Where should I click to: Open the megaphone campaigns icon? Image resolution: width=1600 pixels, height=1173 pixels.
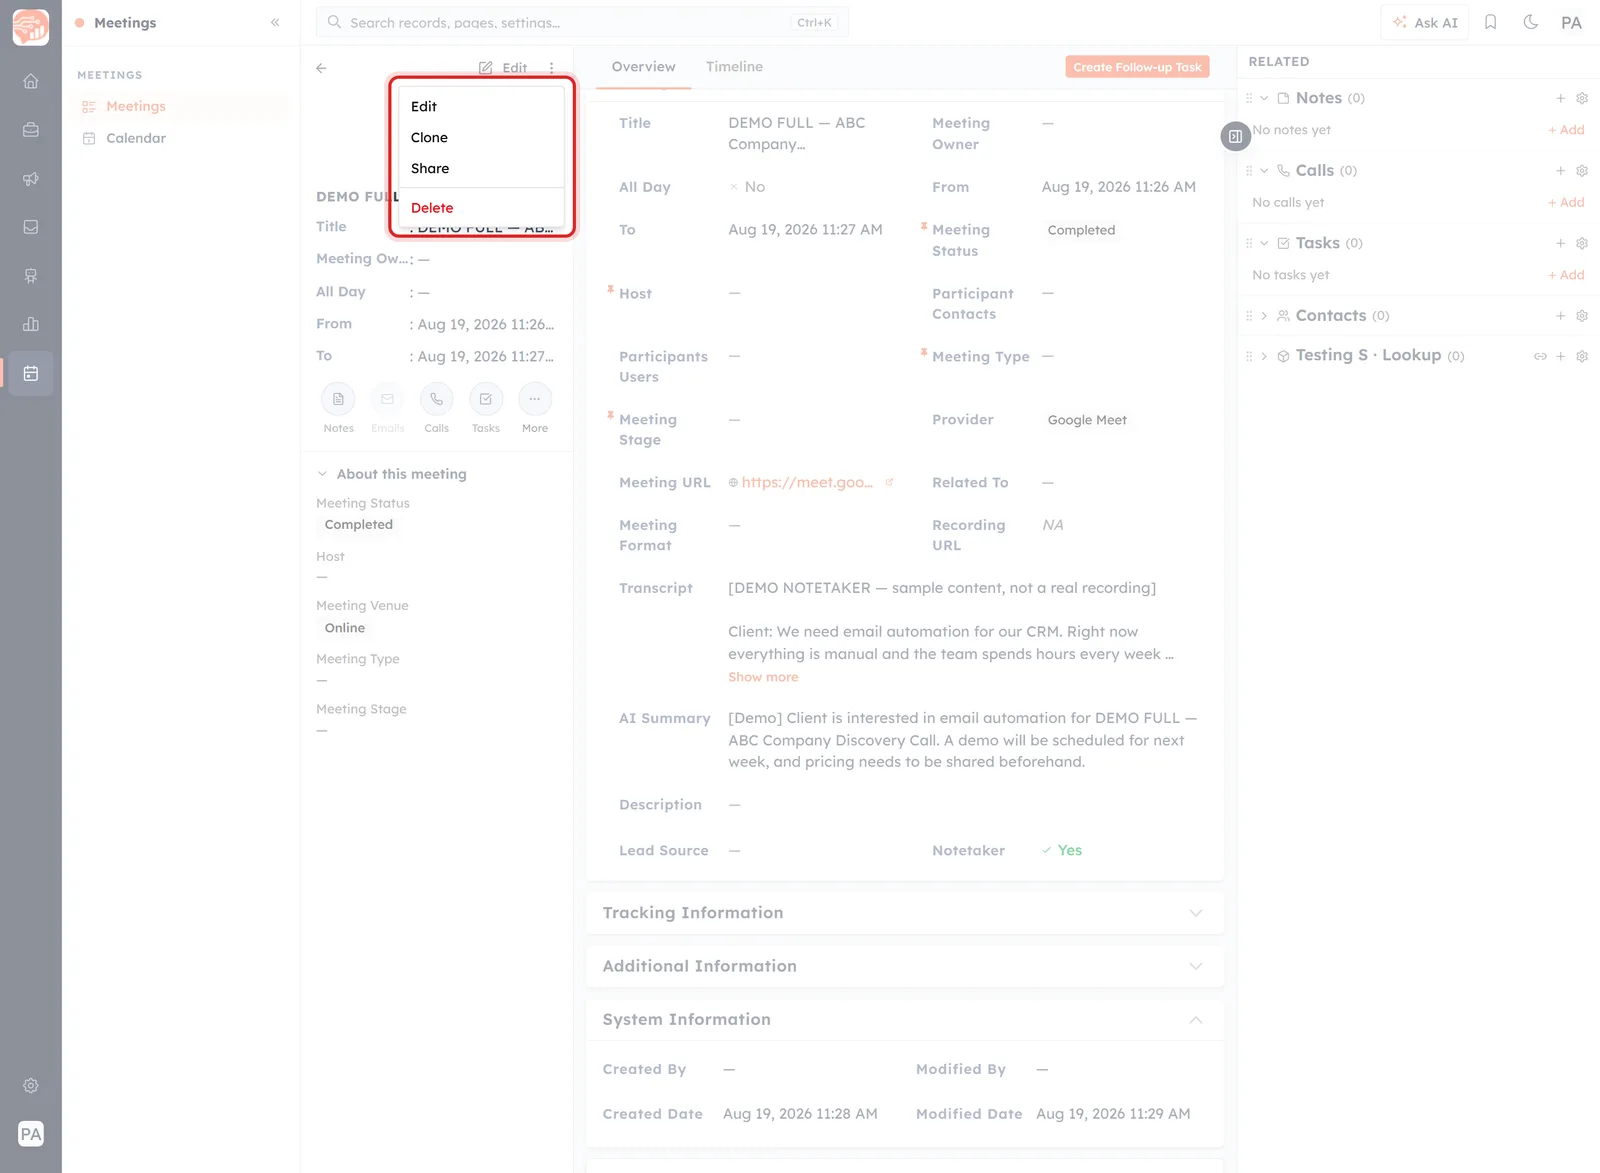coord(31,178)
